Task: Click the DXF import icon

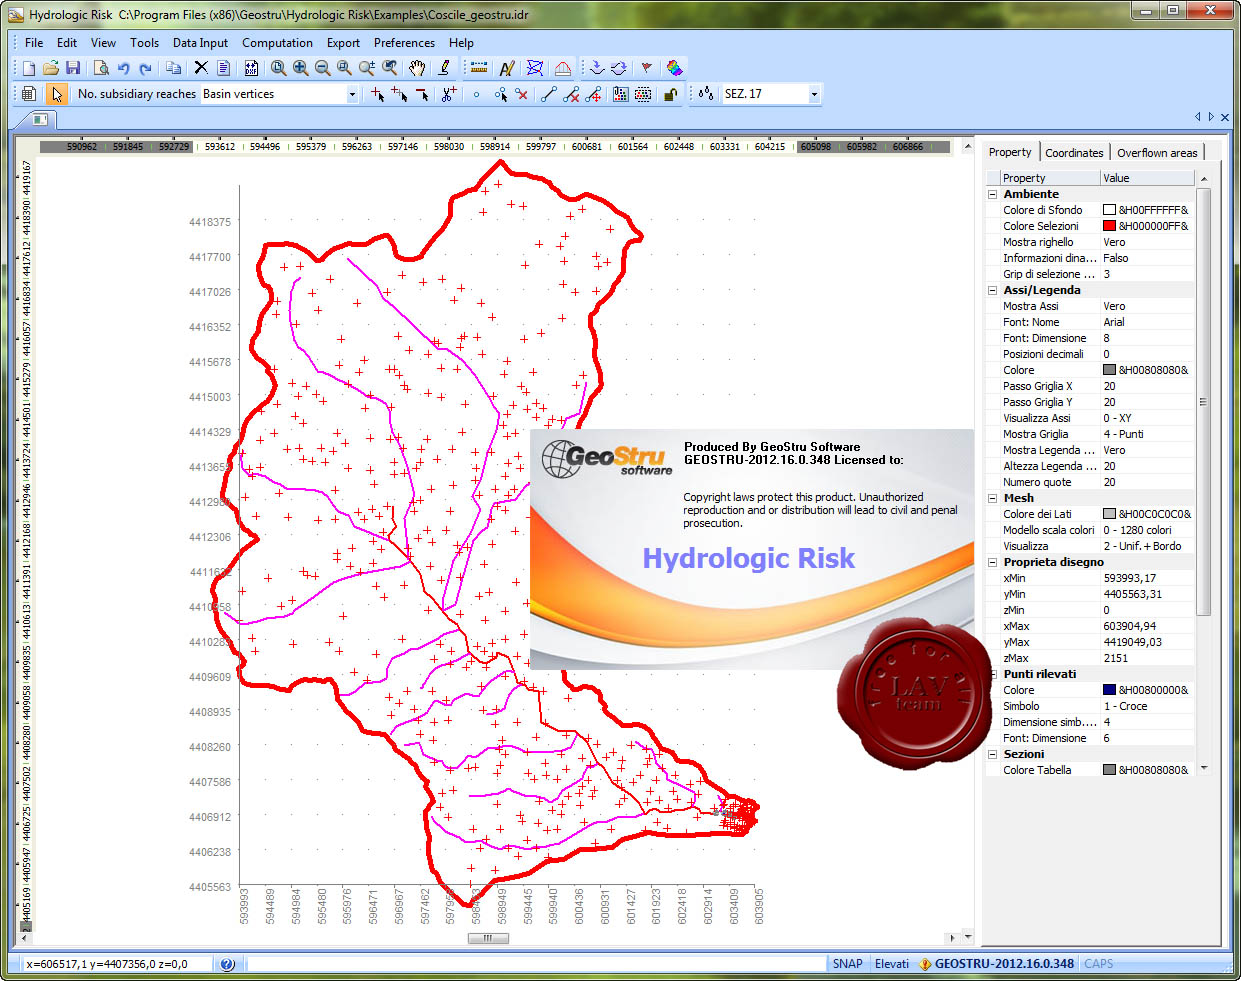Action: coord(251,68)
